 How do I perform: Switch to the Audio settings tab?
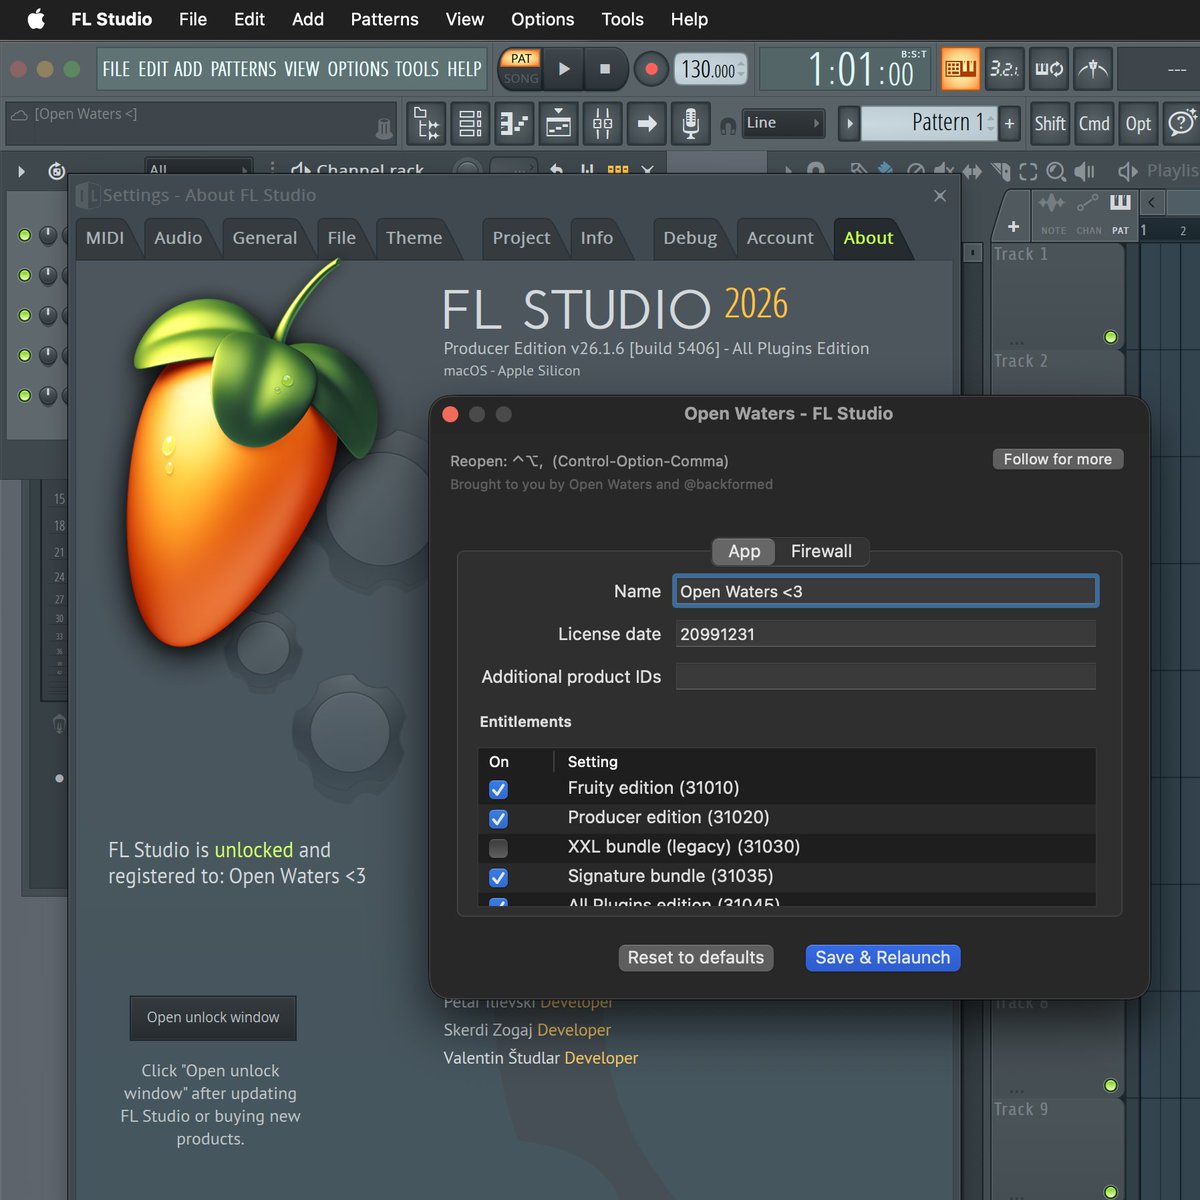178,238
